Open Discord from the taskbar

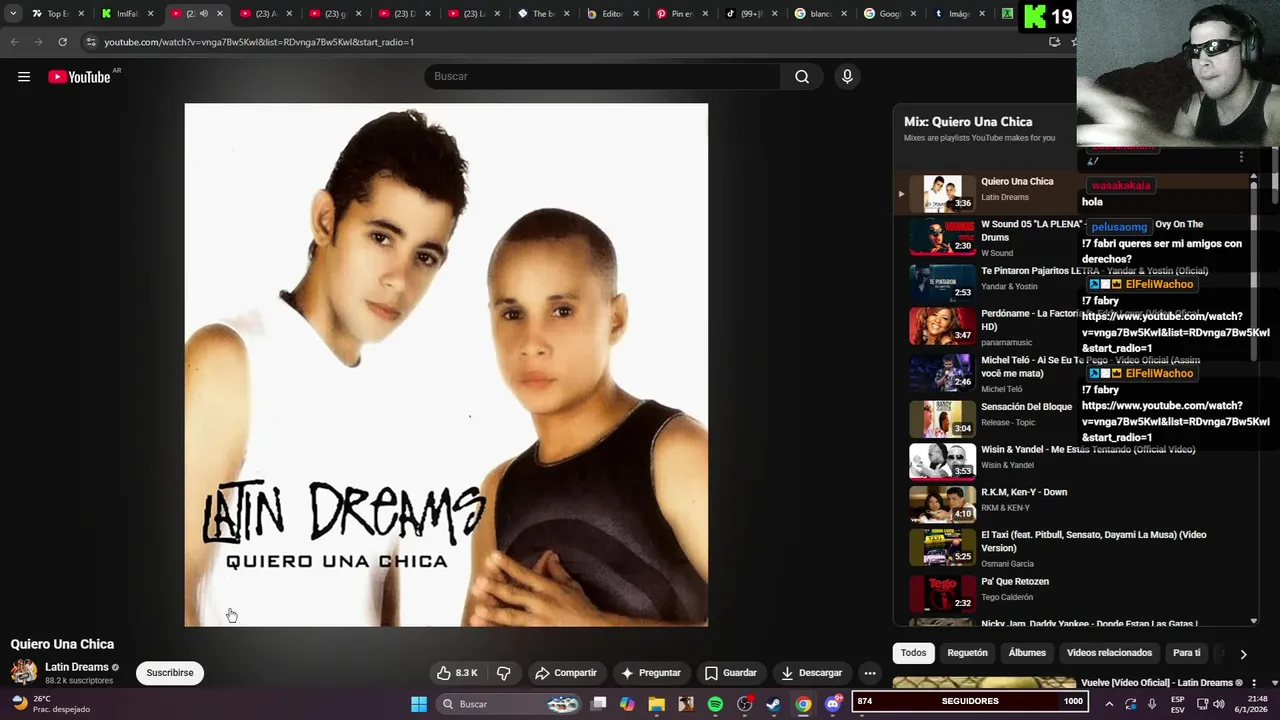pyautogui.click(x=832, y=704)
